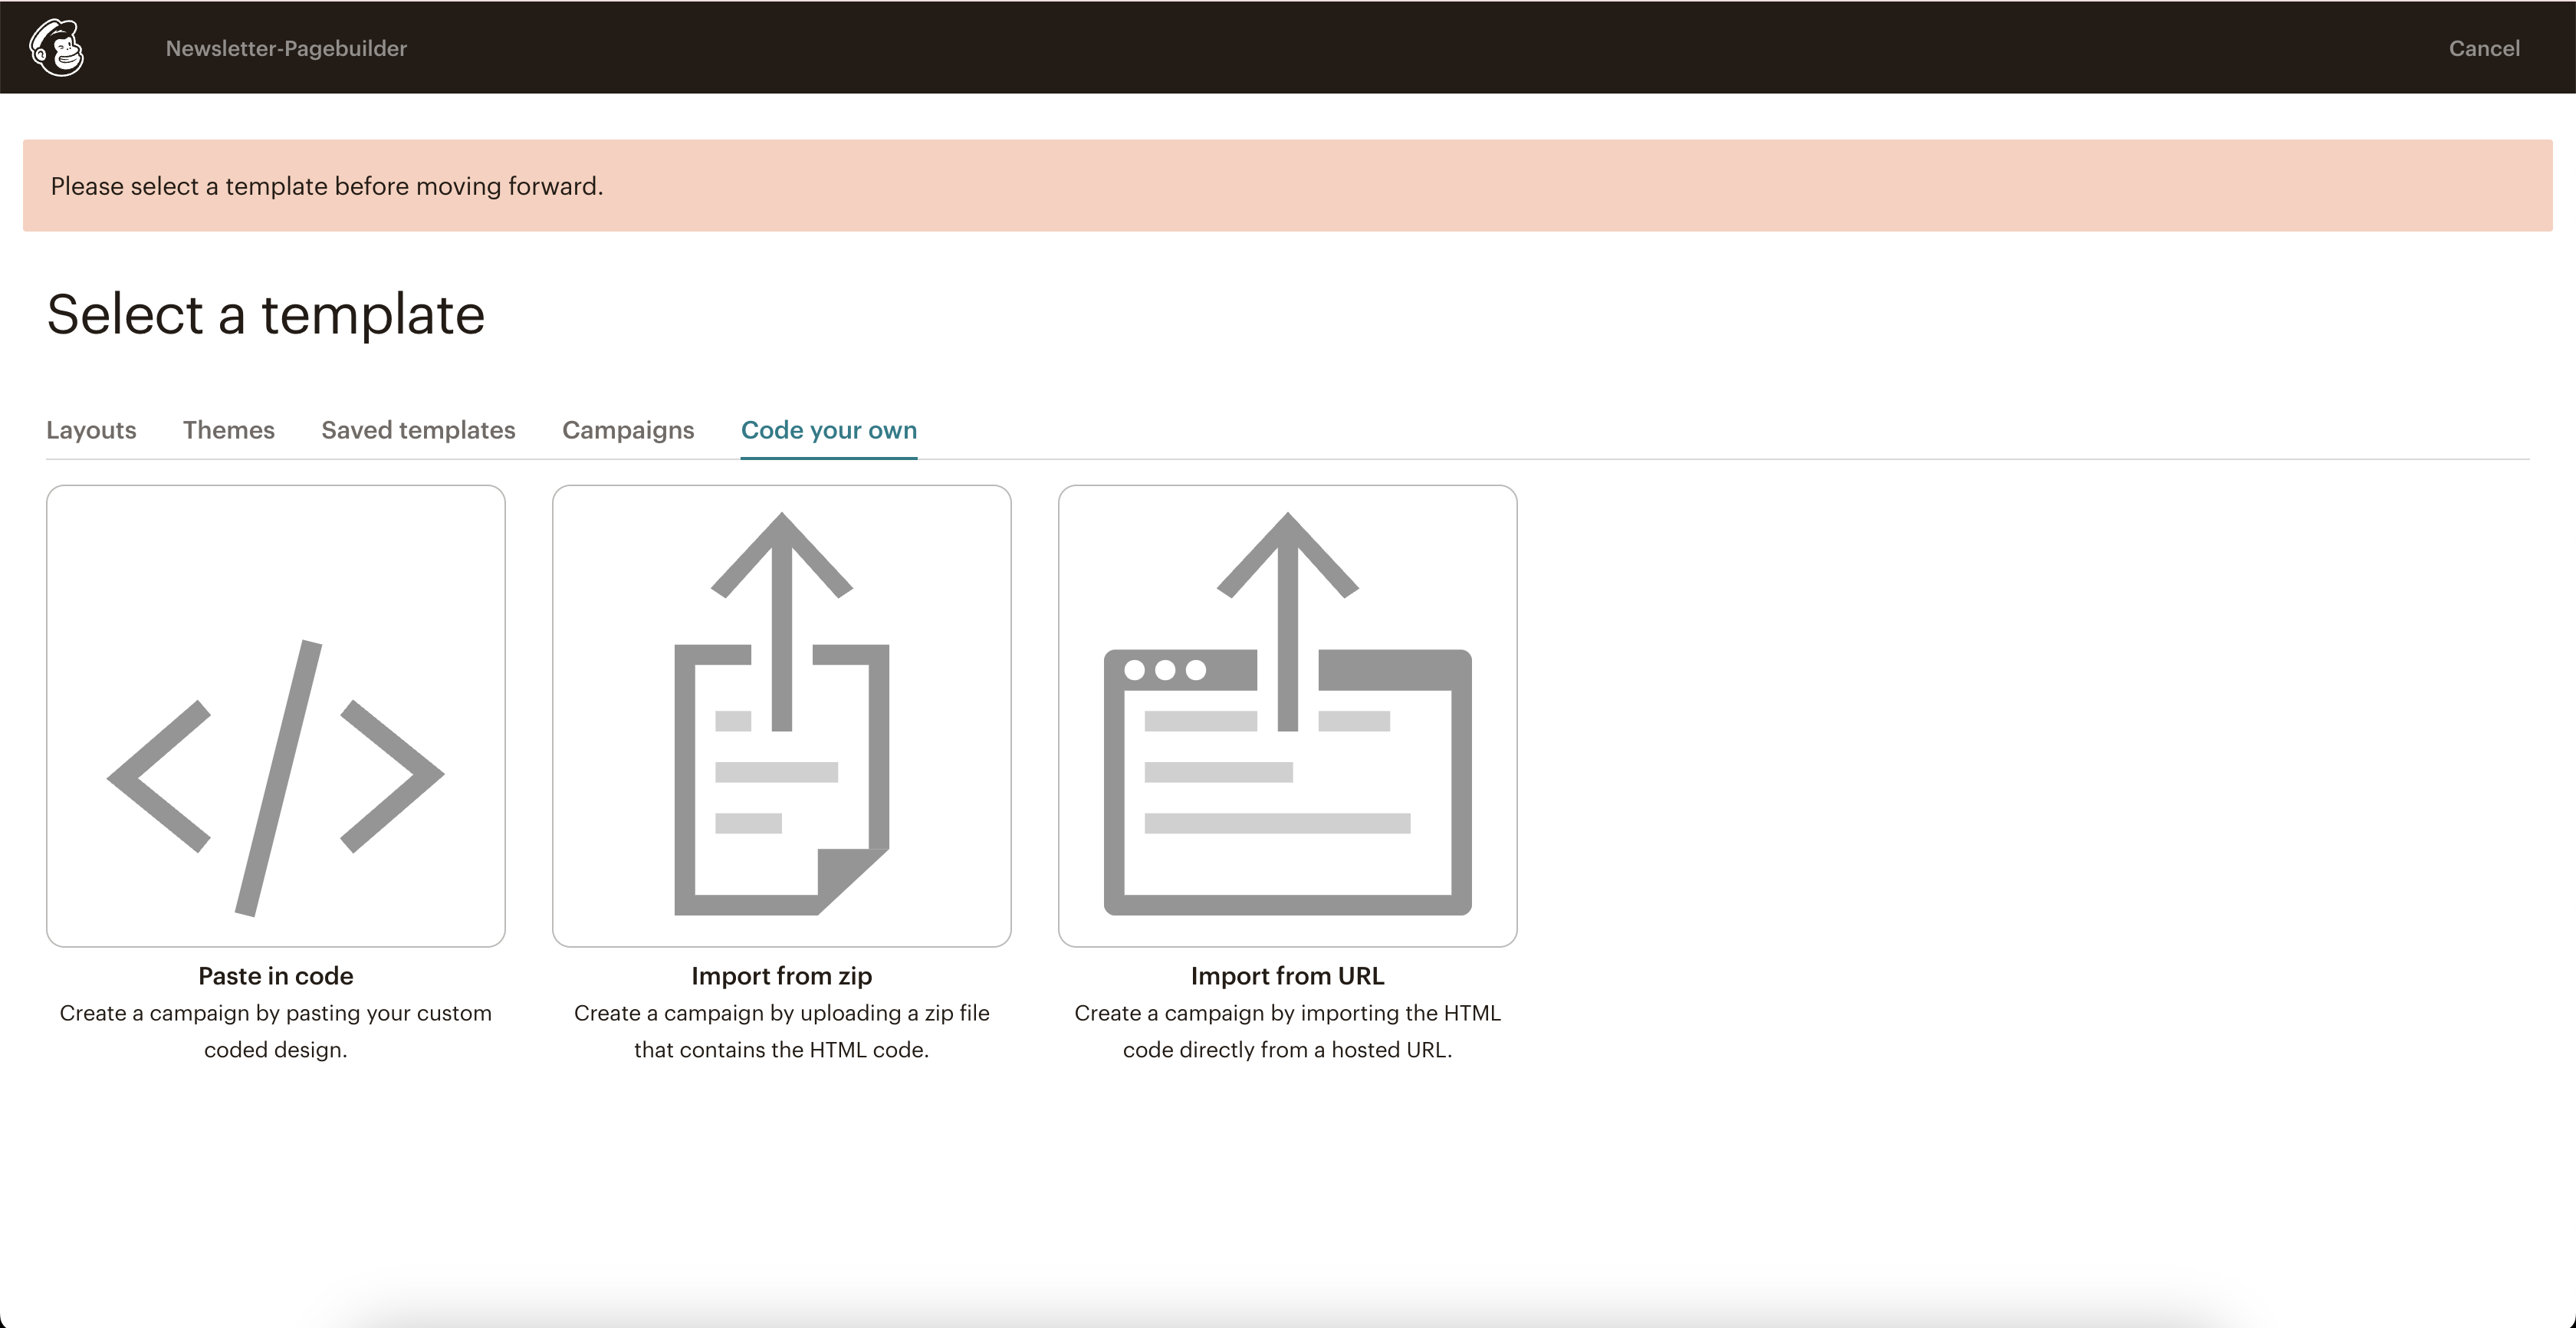Select the Paste in code template icon
This screenshot has width=2576, height=1328.
(276, 716)
